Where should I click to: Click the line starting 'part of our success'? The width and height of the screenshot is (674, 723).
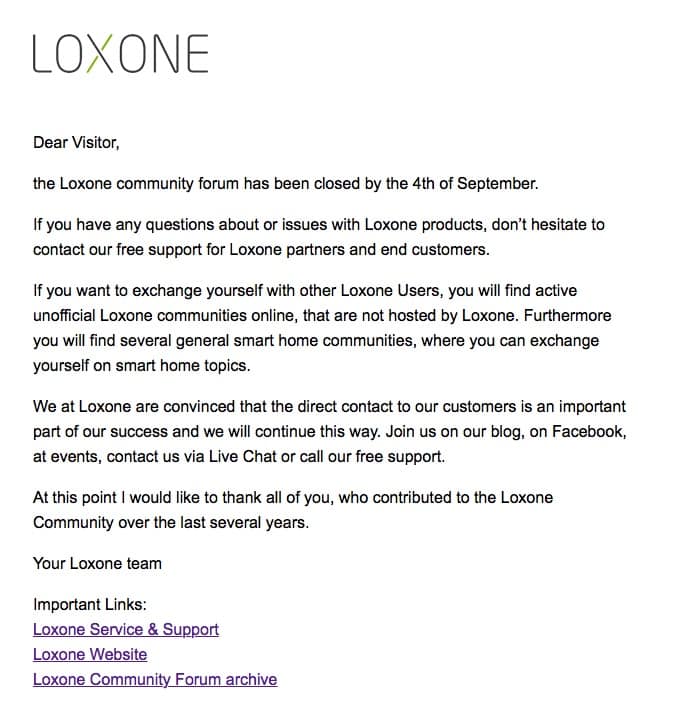point(330,432)
